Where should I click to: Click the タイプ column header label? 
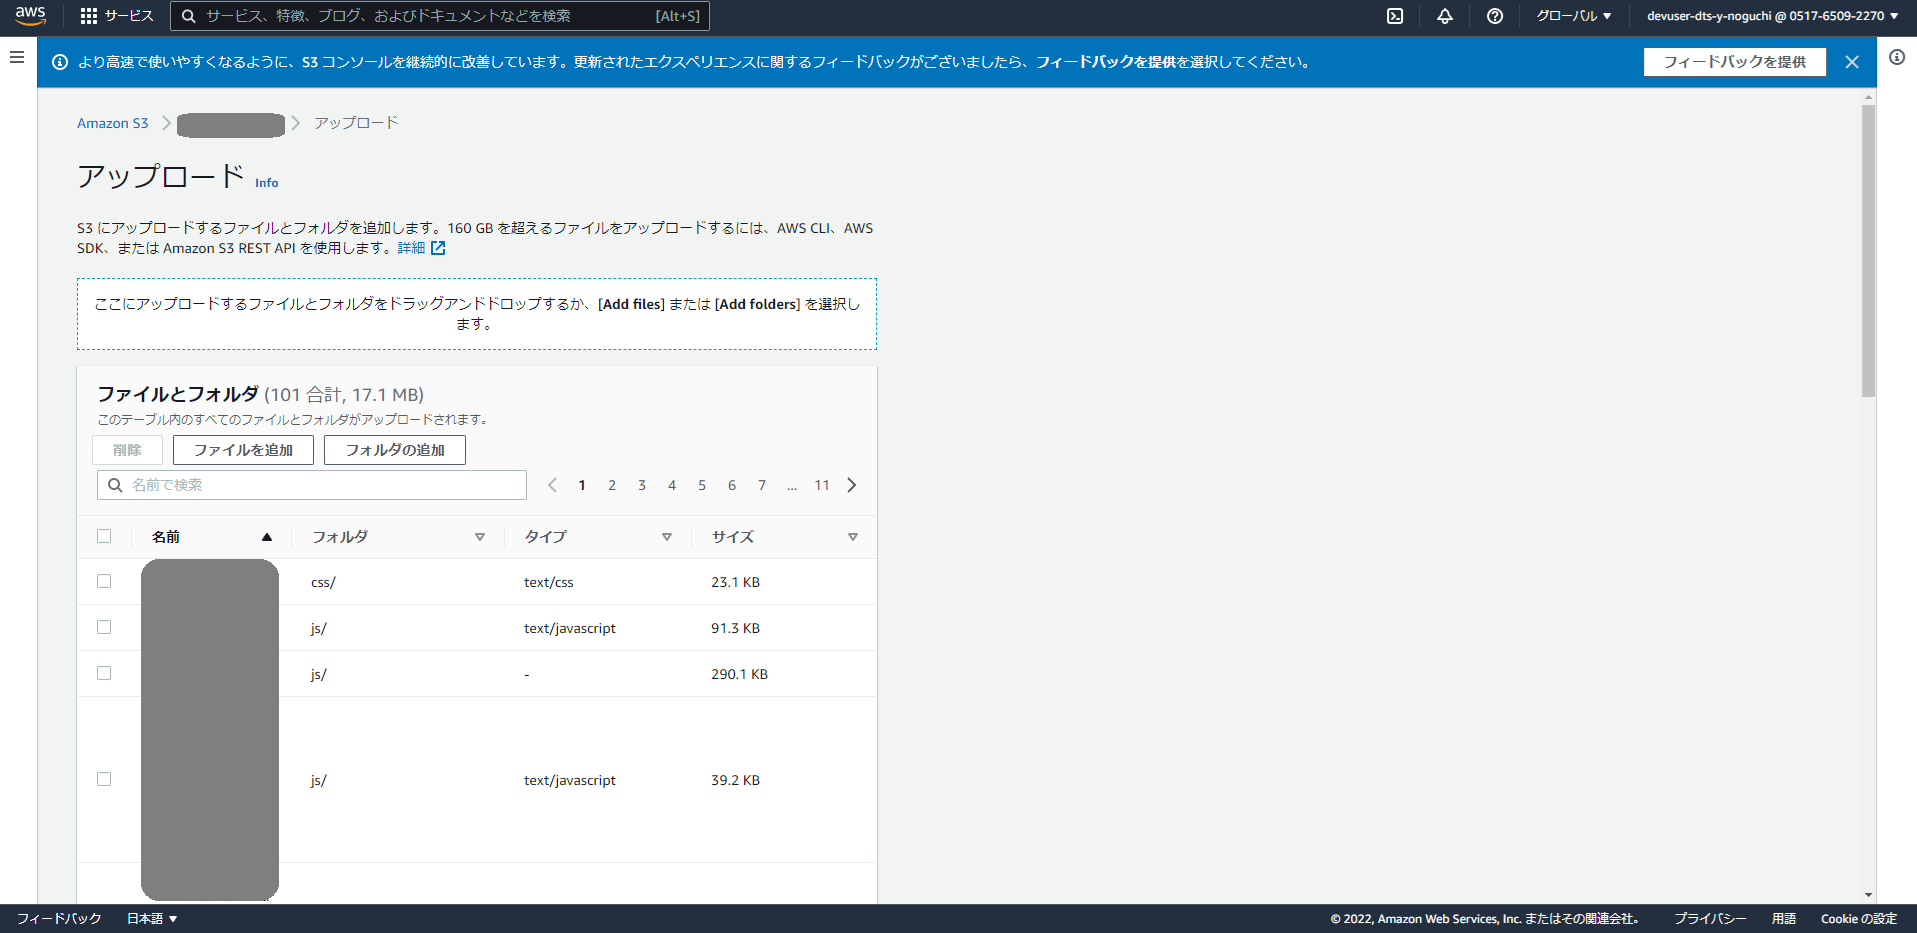coord(546,537)
